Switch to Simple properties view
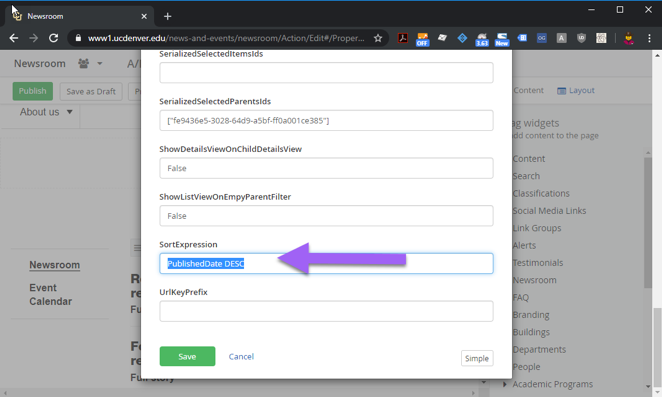Viewport: 662px width, 397px height. 477,358
